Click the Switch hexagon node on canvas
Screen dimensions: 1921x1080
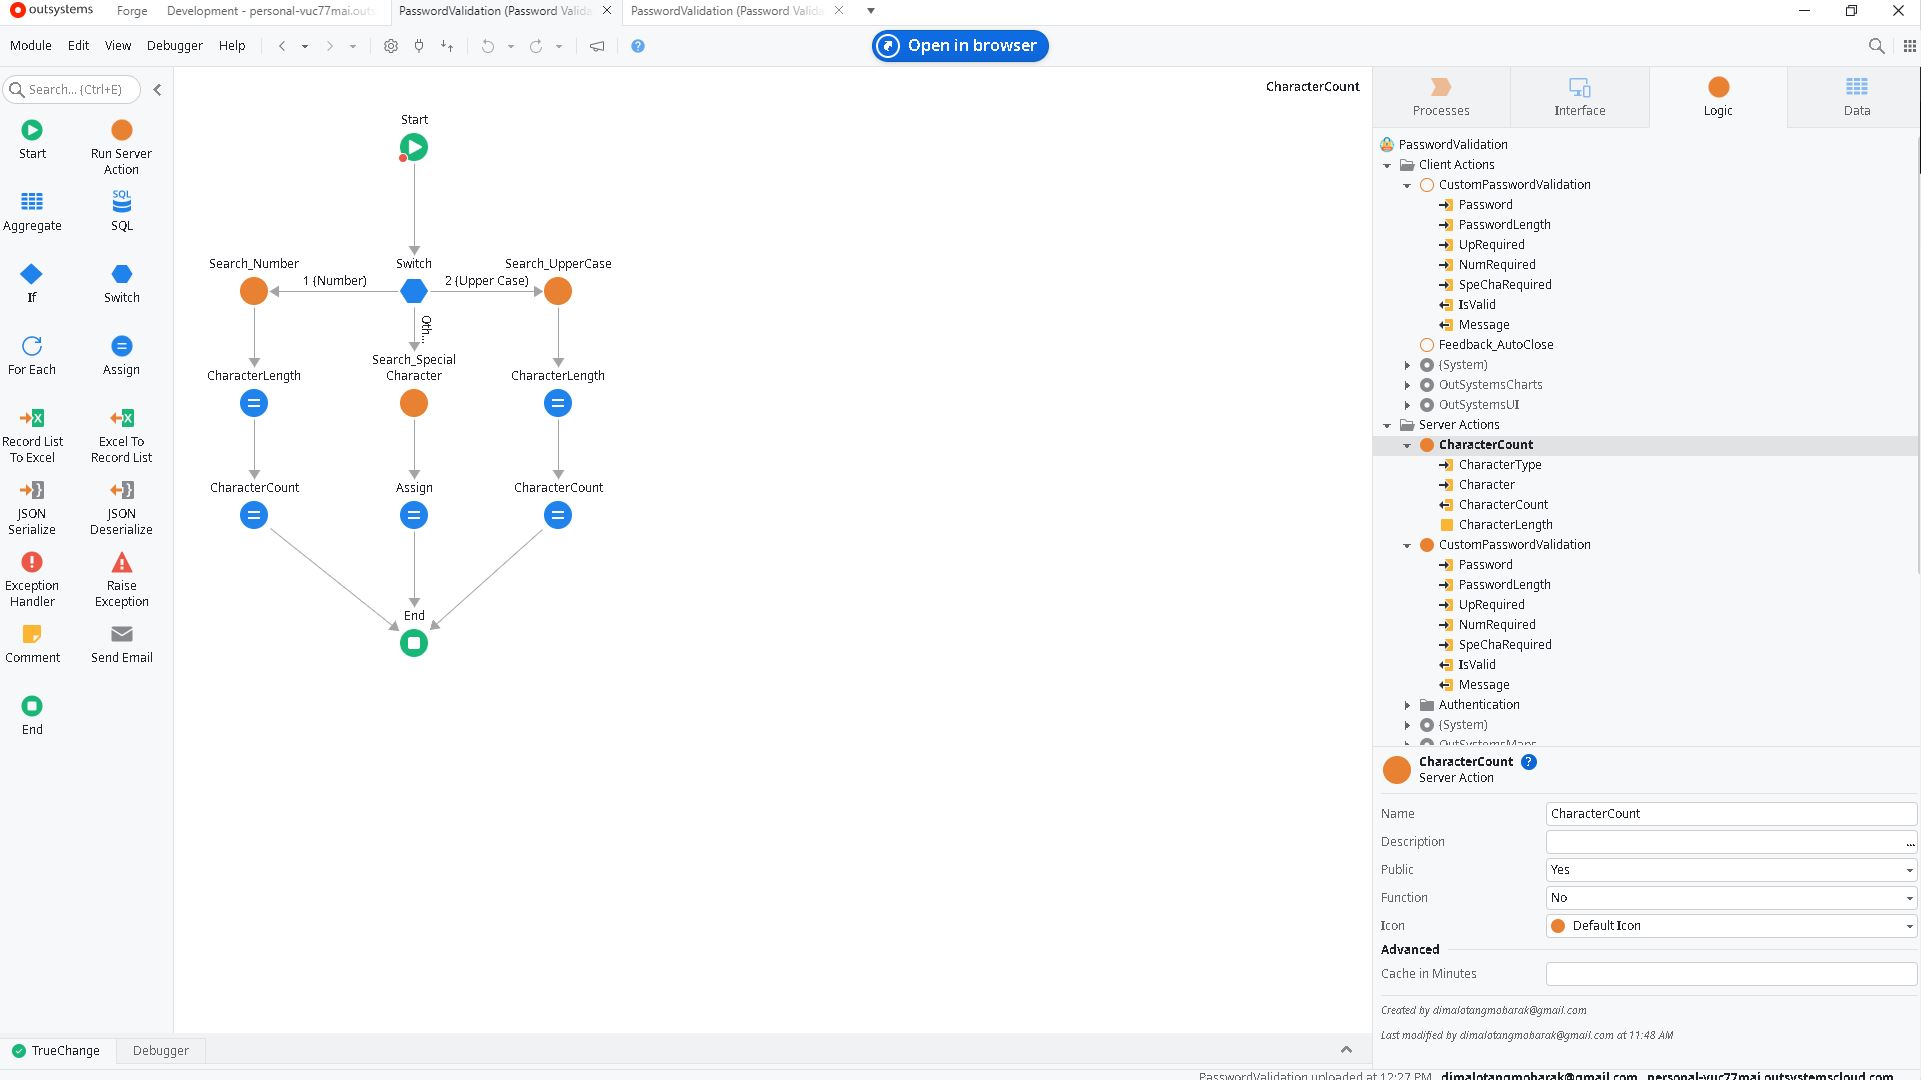tap(414, 291)
